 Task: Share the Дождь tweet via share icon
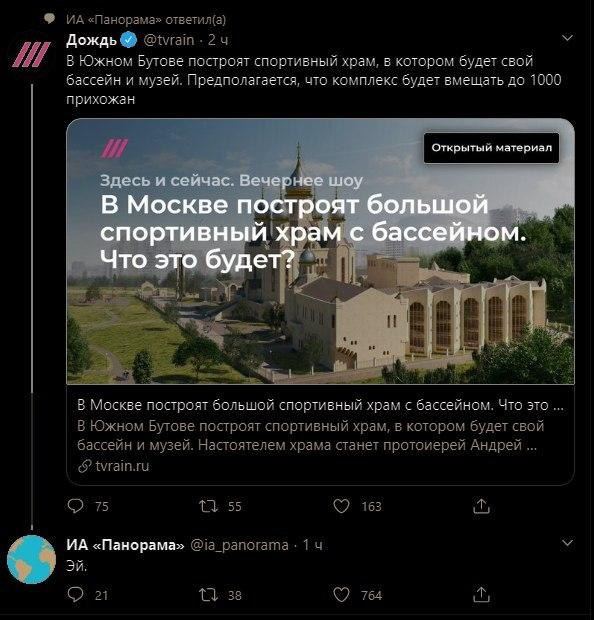pyautogui.click(x=481, y=506)
